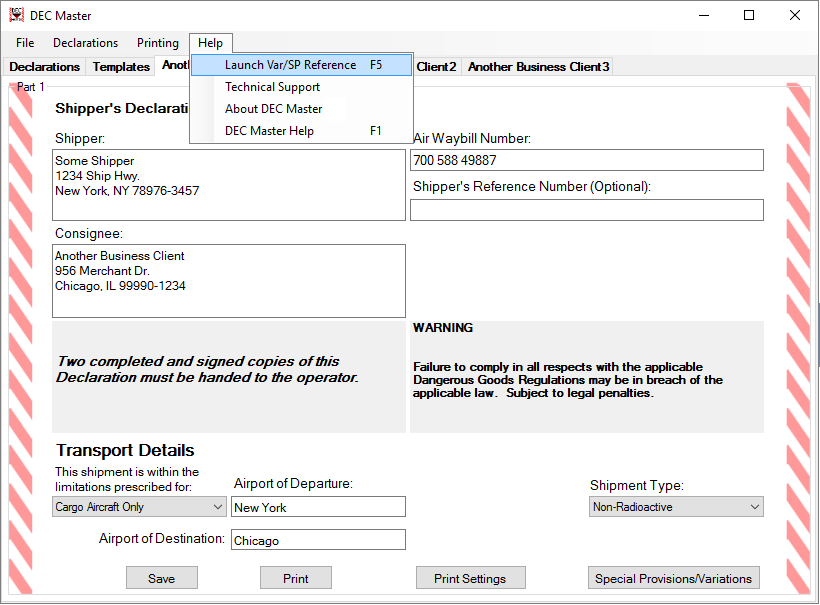
Task: Expand the Shipment Type Non-Radioactive dropdown
Action: point(676,507)
